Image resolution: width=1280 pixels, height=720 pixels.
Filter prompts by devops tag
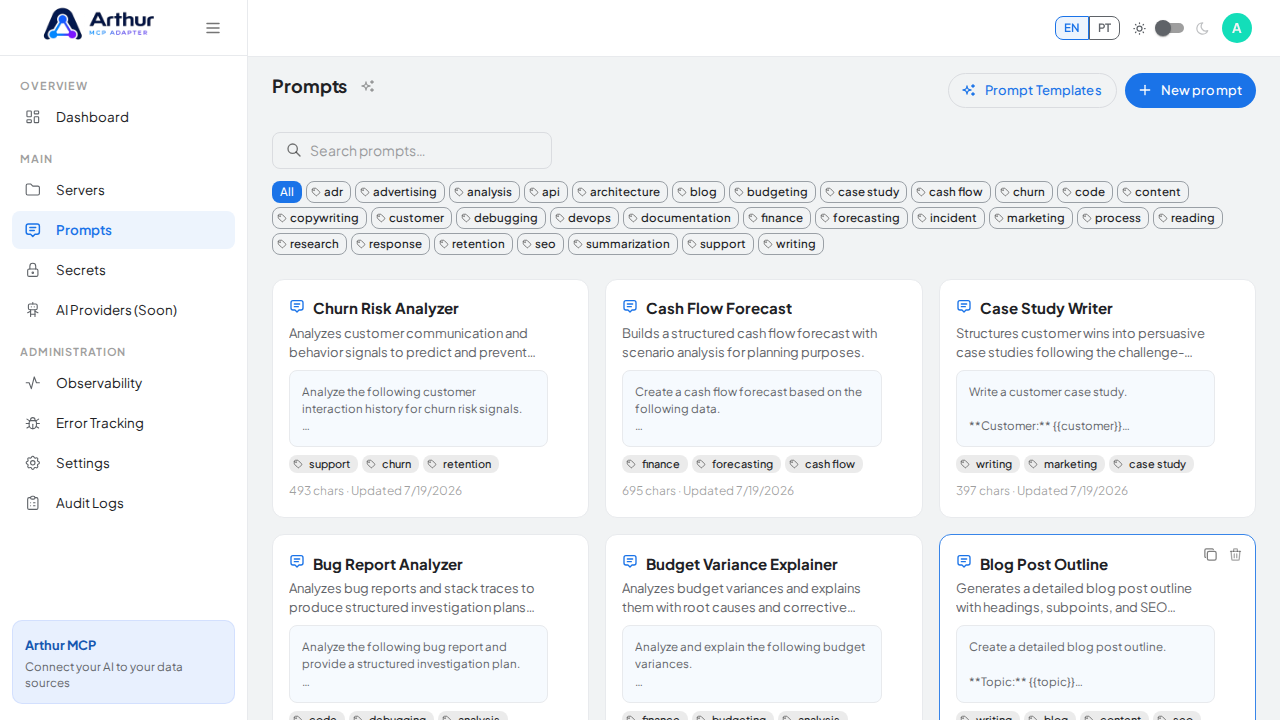584,218
